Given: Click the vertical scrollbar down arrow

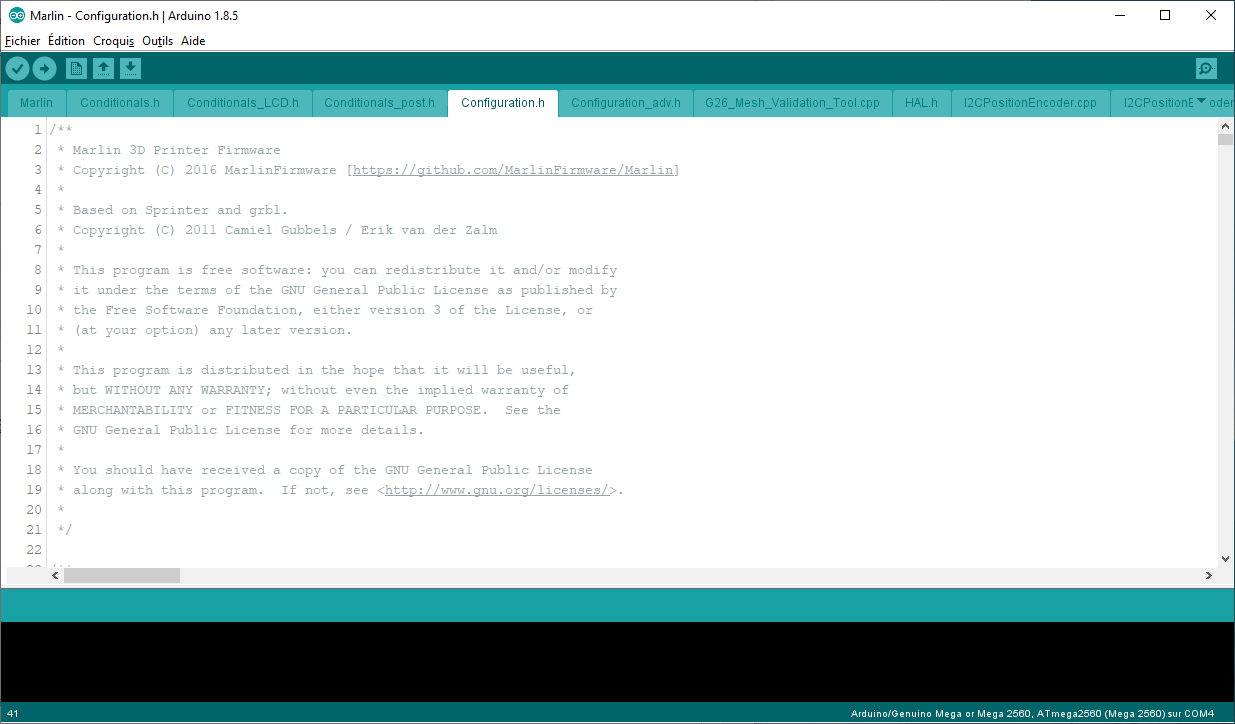Looking at the screenshot, I should click(x=1225, y=558).
